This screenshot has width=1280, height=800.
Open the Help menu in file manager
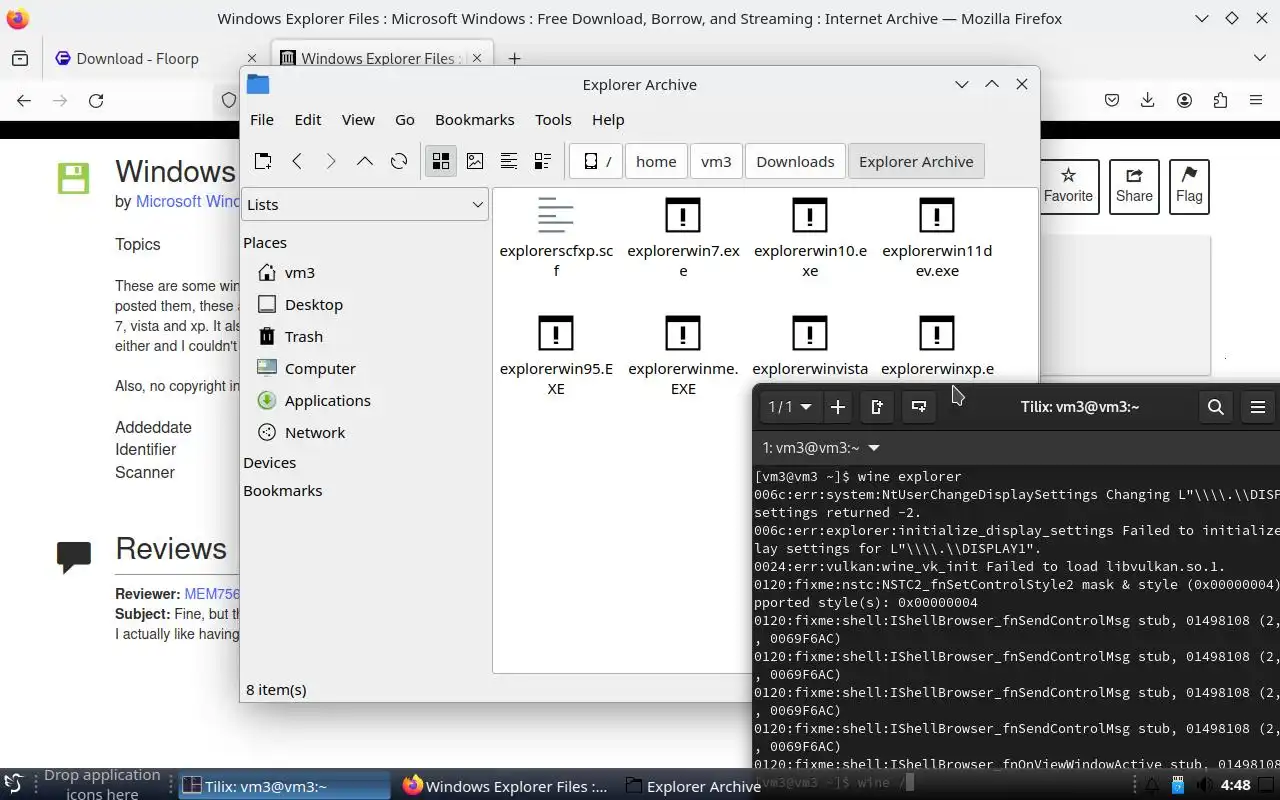pos(608,119)
